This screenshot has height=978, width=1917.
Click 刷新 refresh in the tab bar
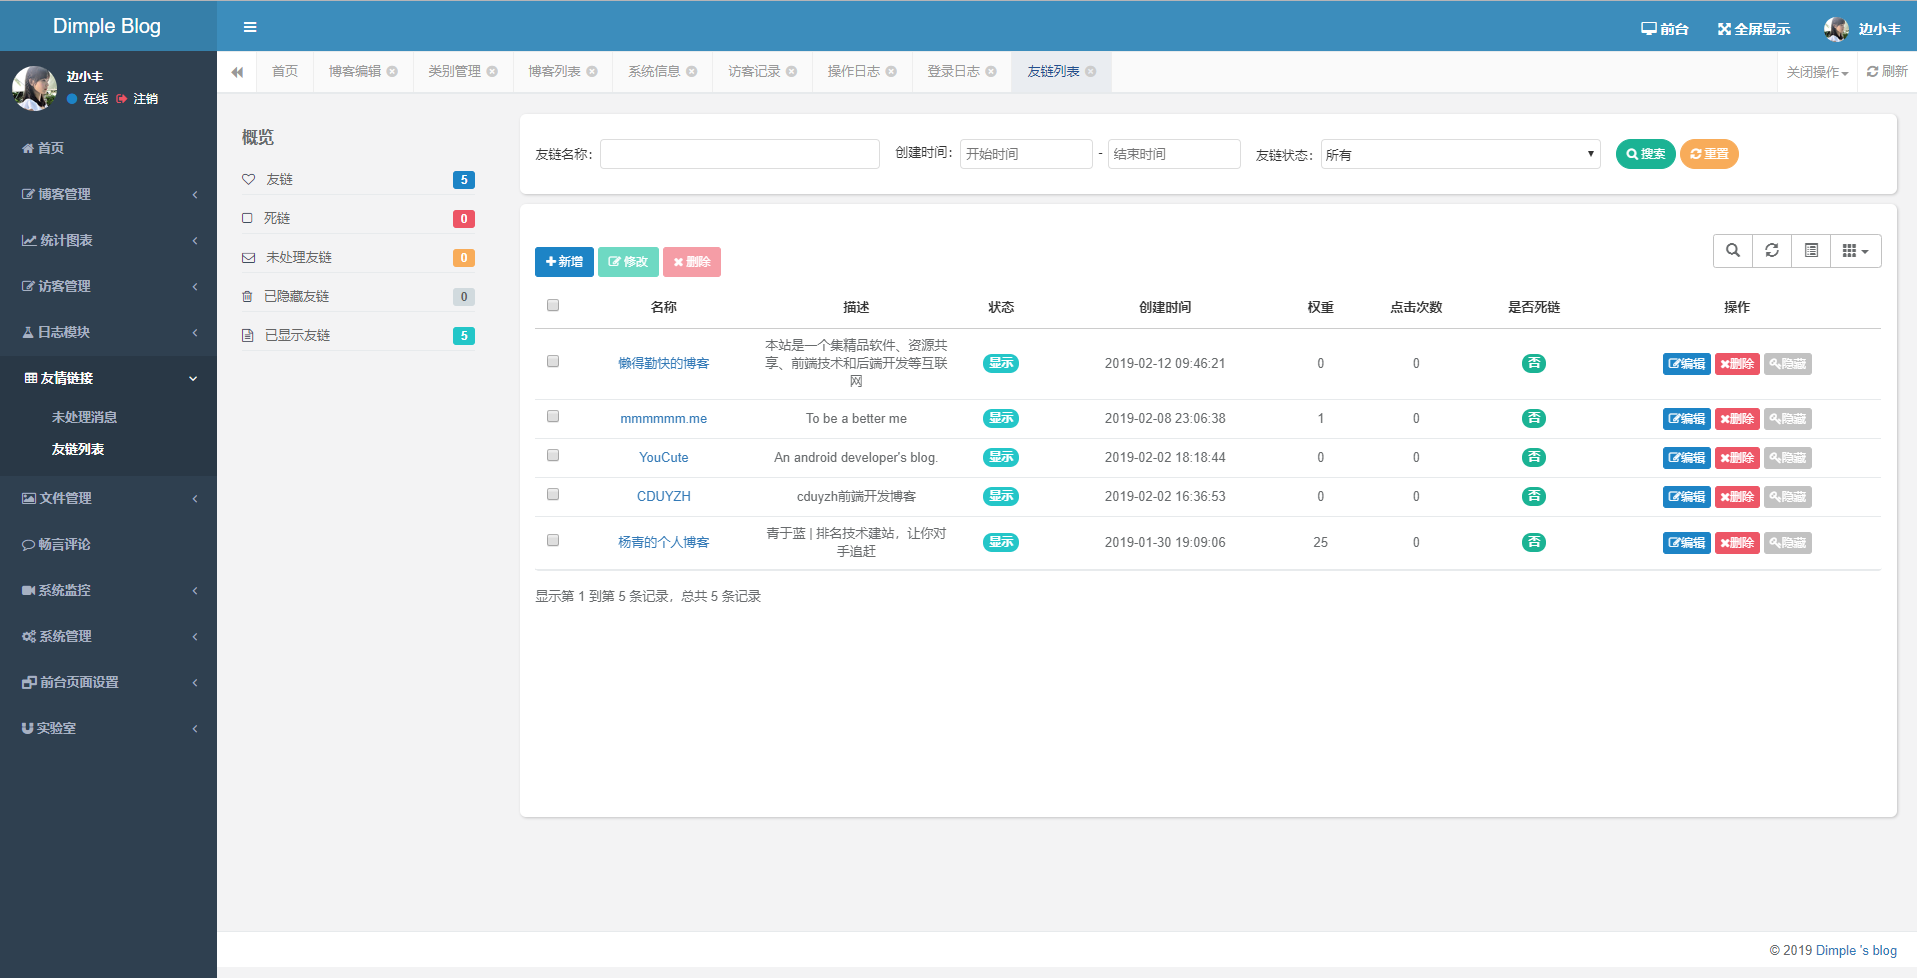click(1887, 72)
